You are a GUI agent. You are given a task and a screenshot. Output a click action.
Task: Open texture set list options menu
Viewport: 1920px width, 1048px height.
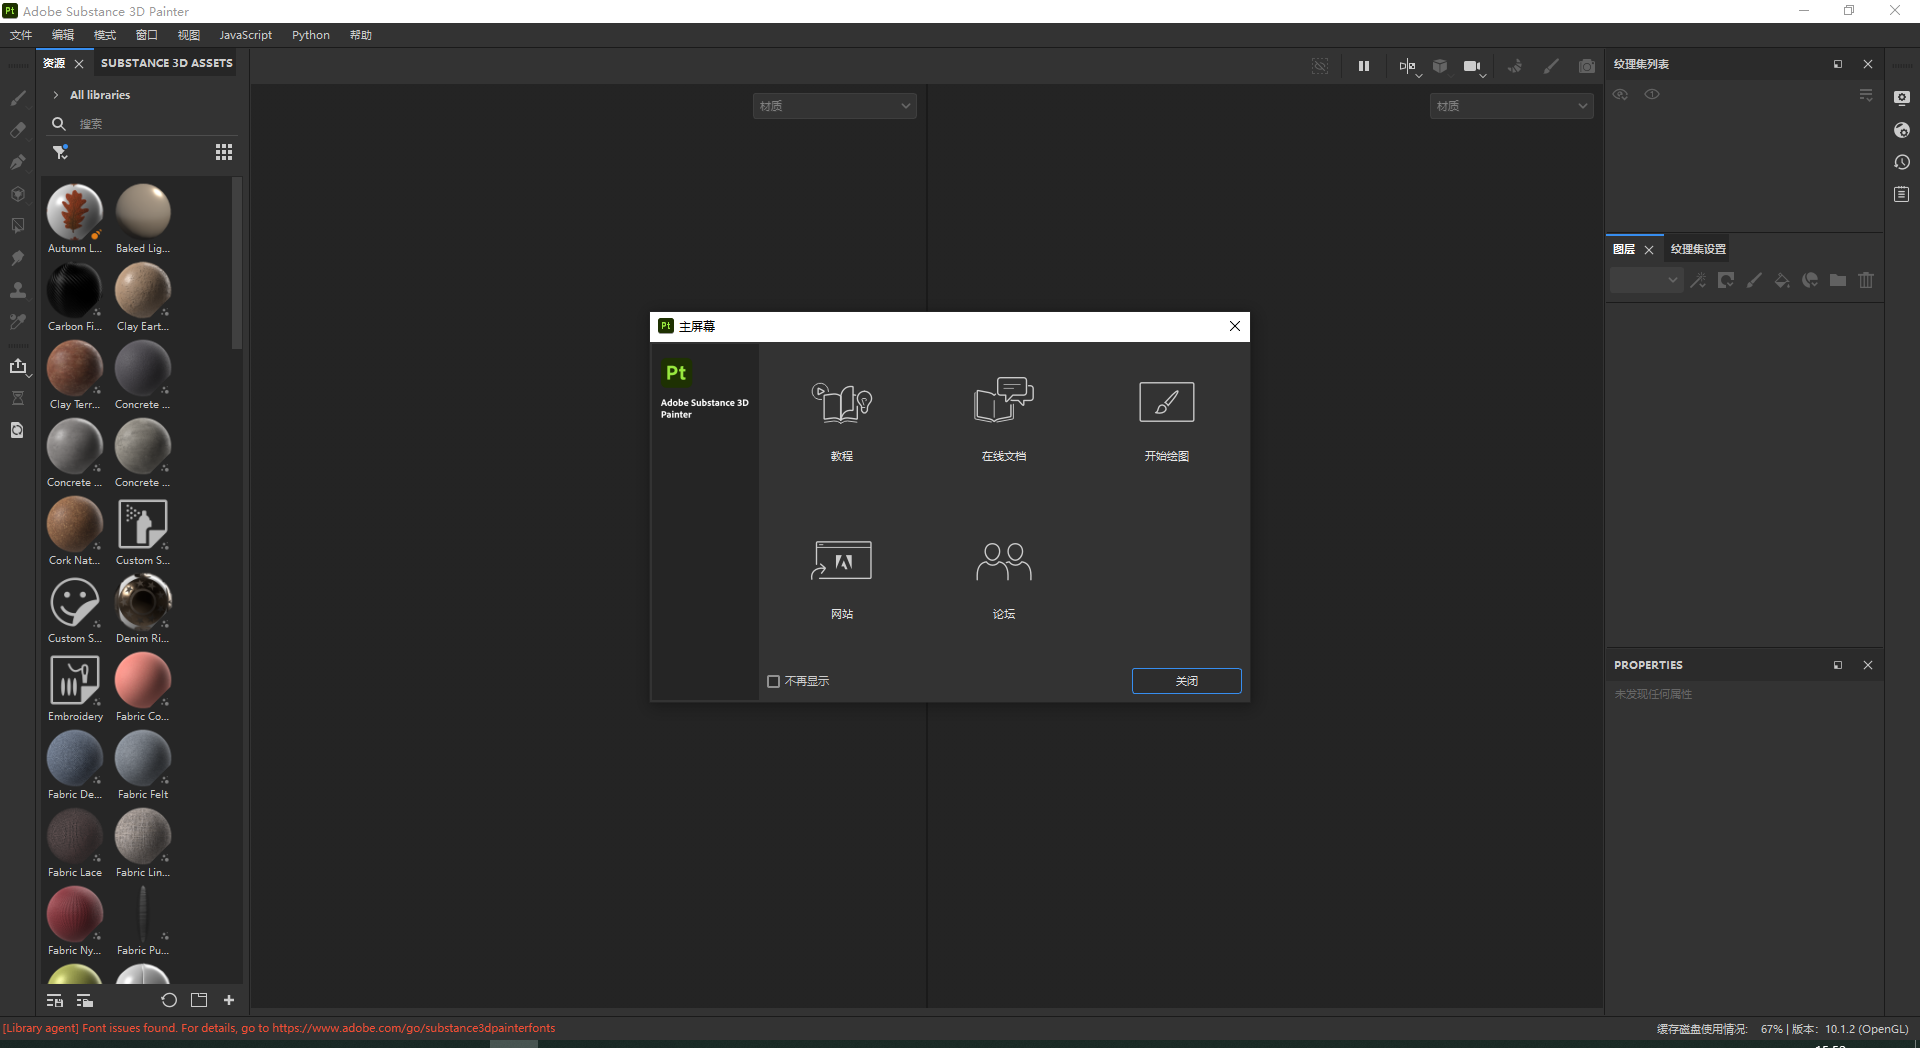[x=1866, y=94]
